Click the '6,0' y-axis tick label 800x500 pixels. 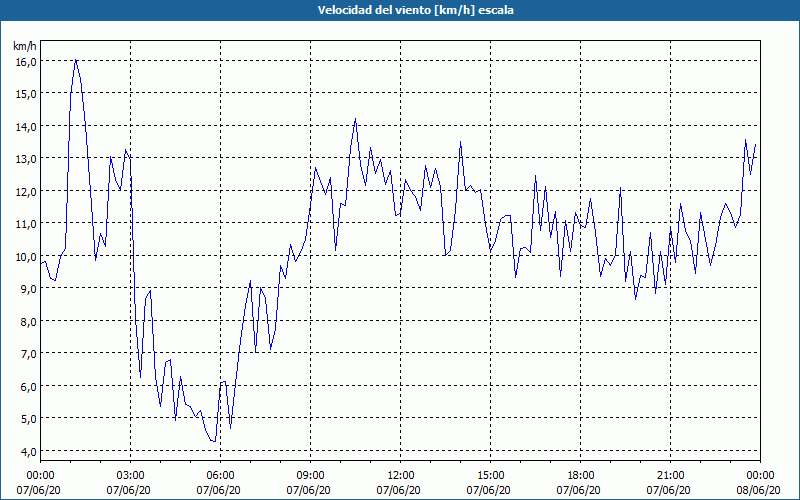click(28, 386)
